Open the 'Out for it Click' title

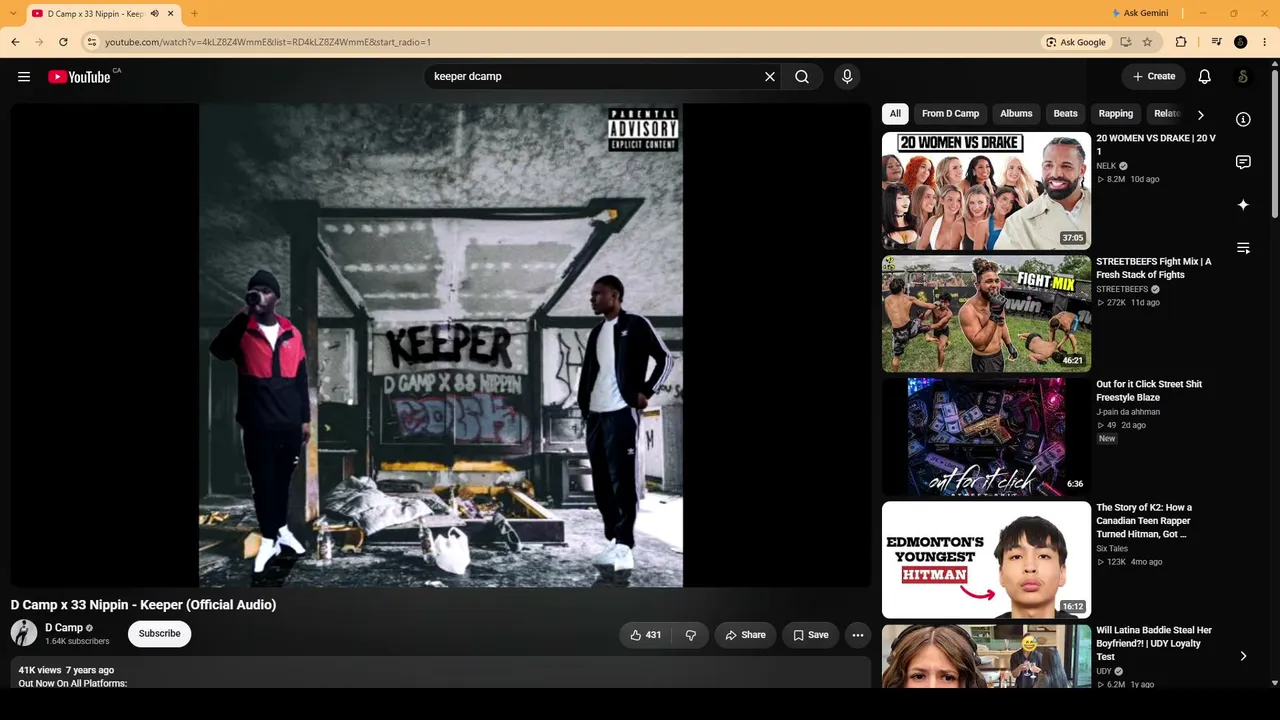pos(1149,391)
